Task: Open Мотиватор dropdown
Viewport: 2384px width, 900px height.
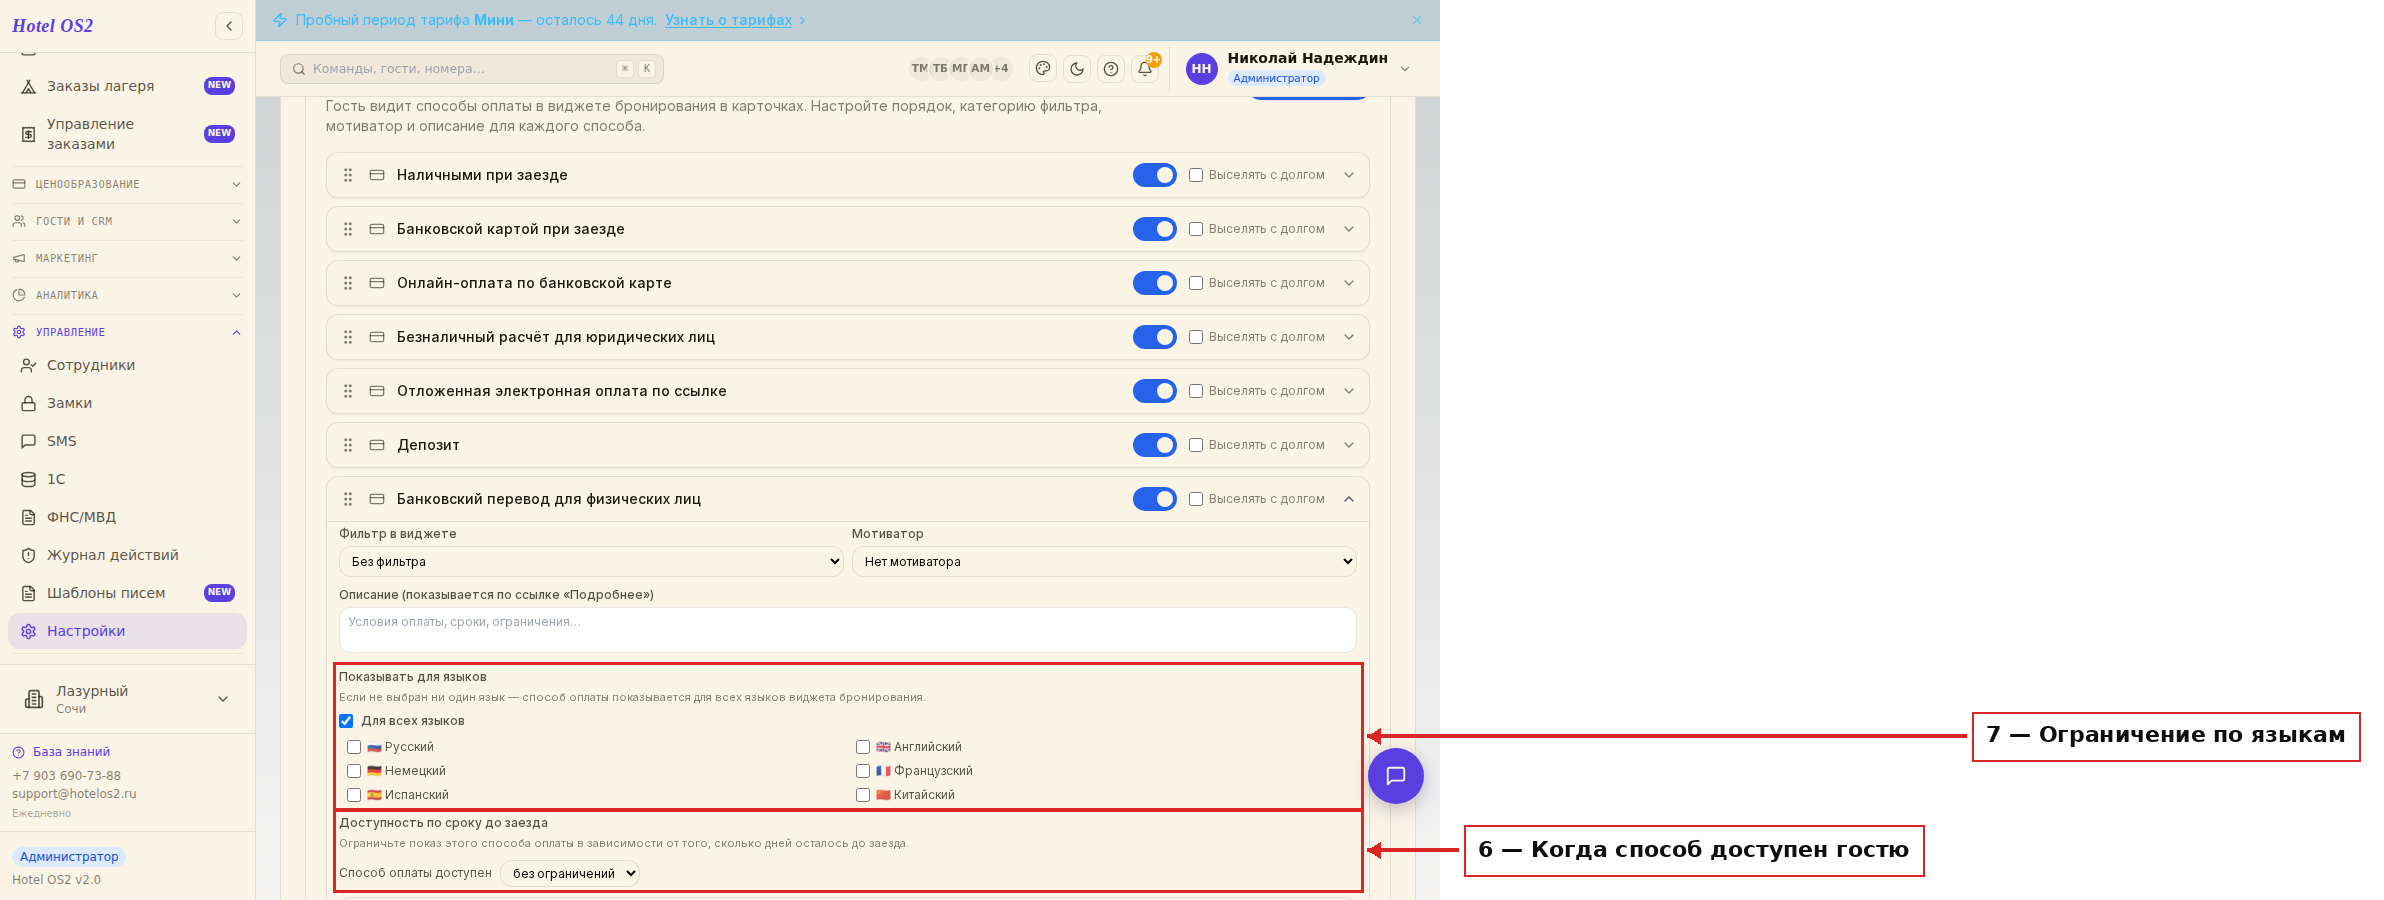Action: [x=1104, y=562]
